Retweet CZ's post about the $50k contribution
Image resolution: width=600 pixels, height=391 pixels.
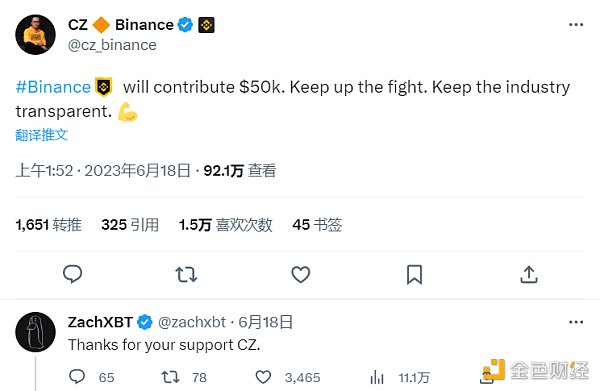[186, 274]
